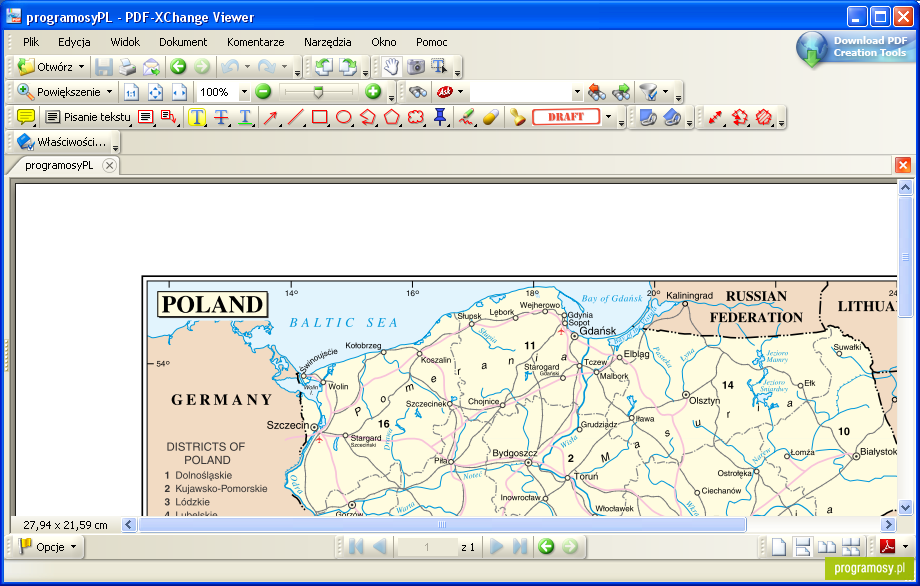Open the Właściwości properties toolbar button
This screenshot has height=586, width=920.
(x=62, y=142)
